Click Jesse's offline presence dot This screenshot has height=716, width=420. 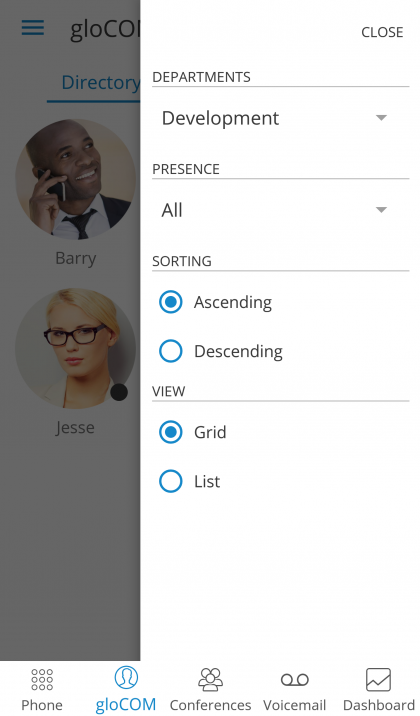[x=119, y=392]
